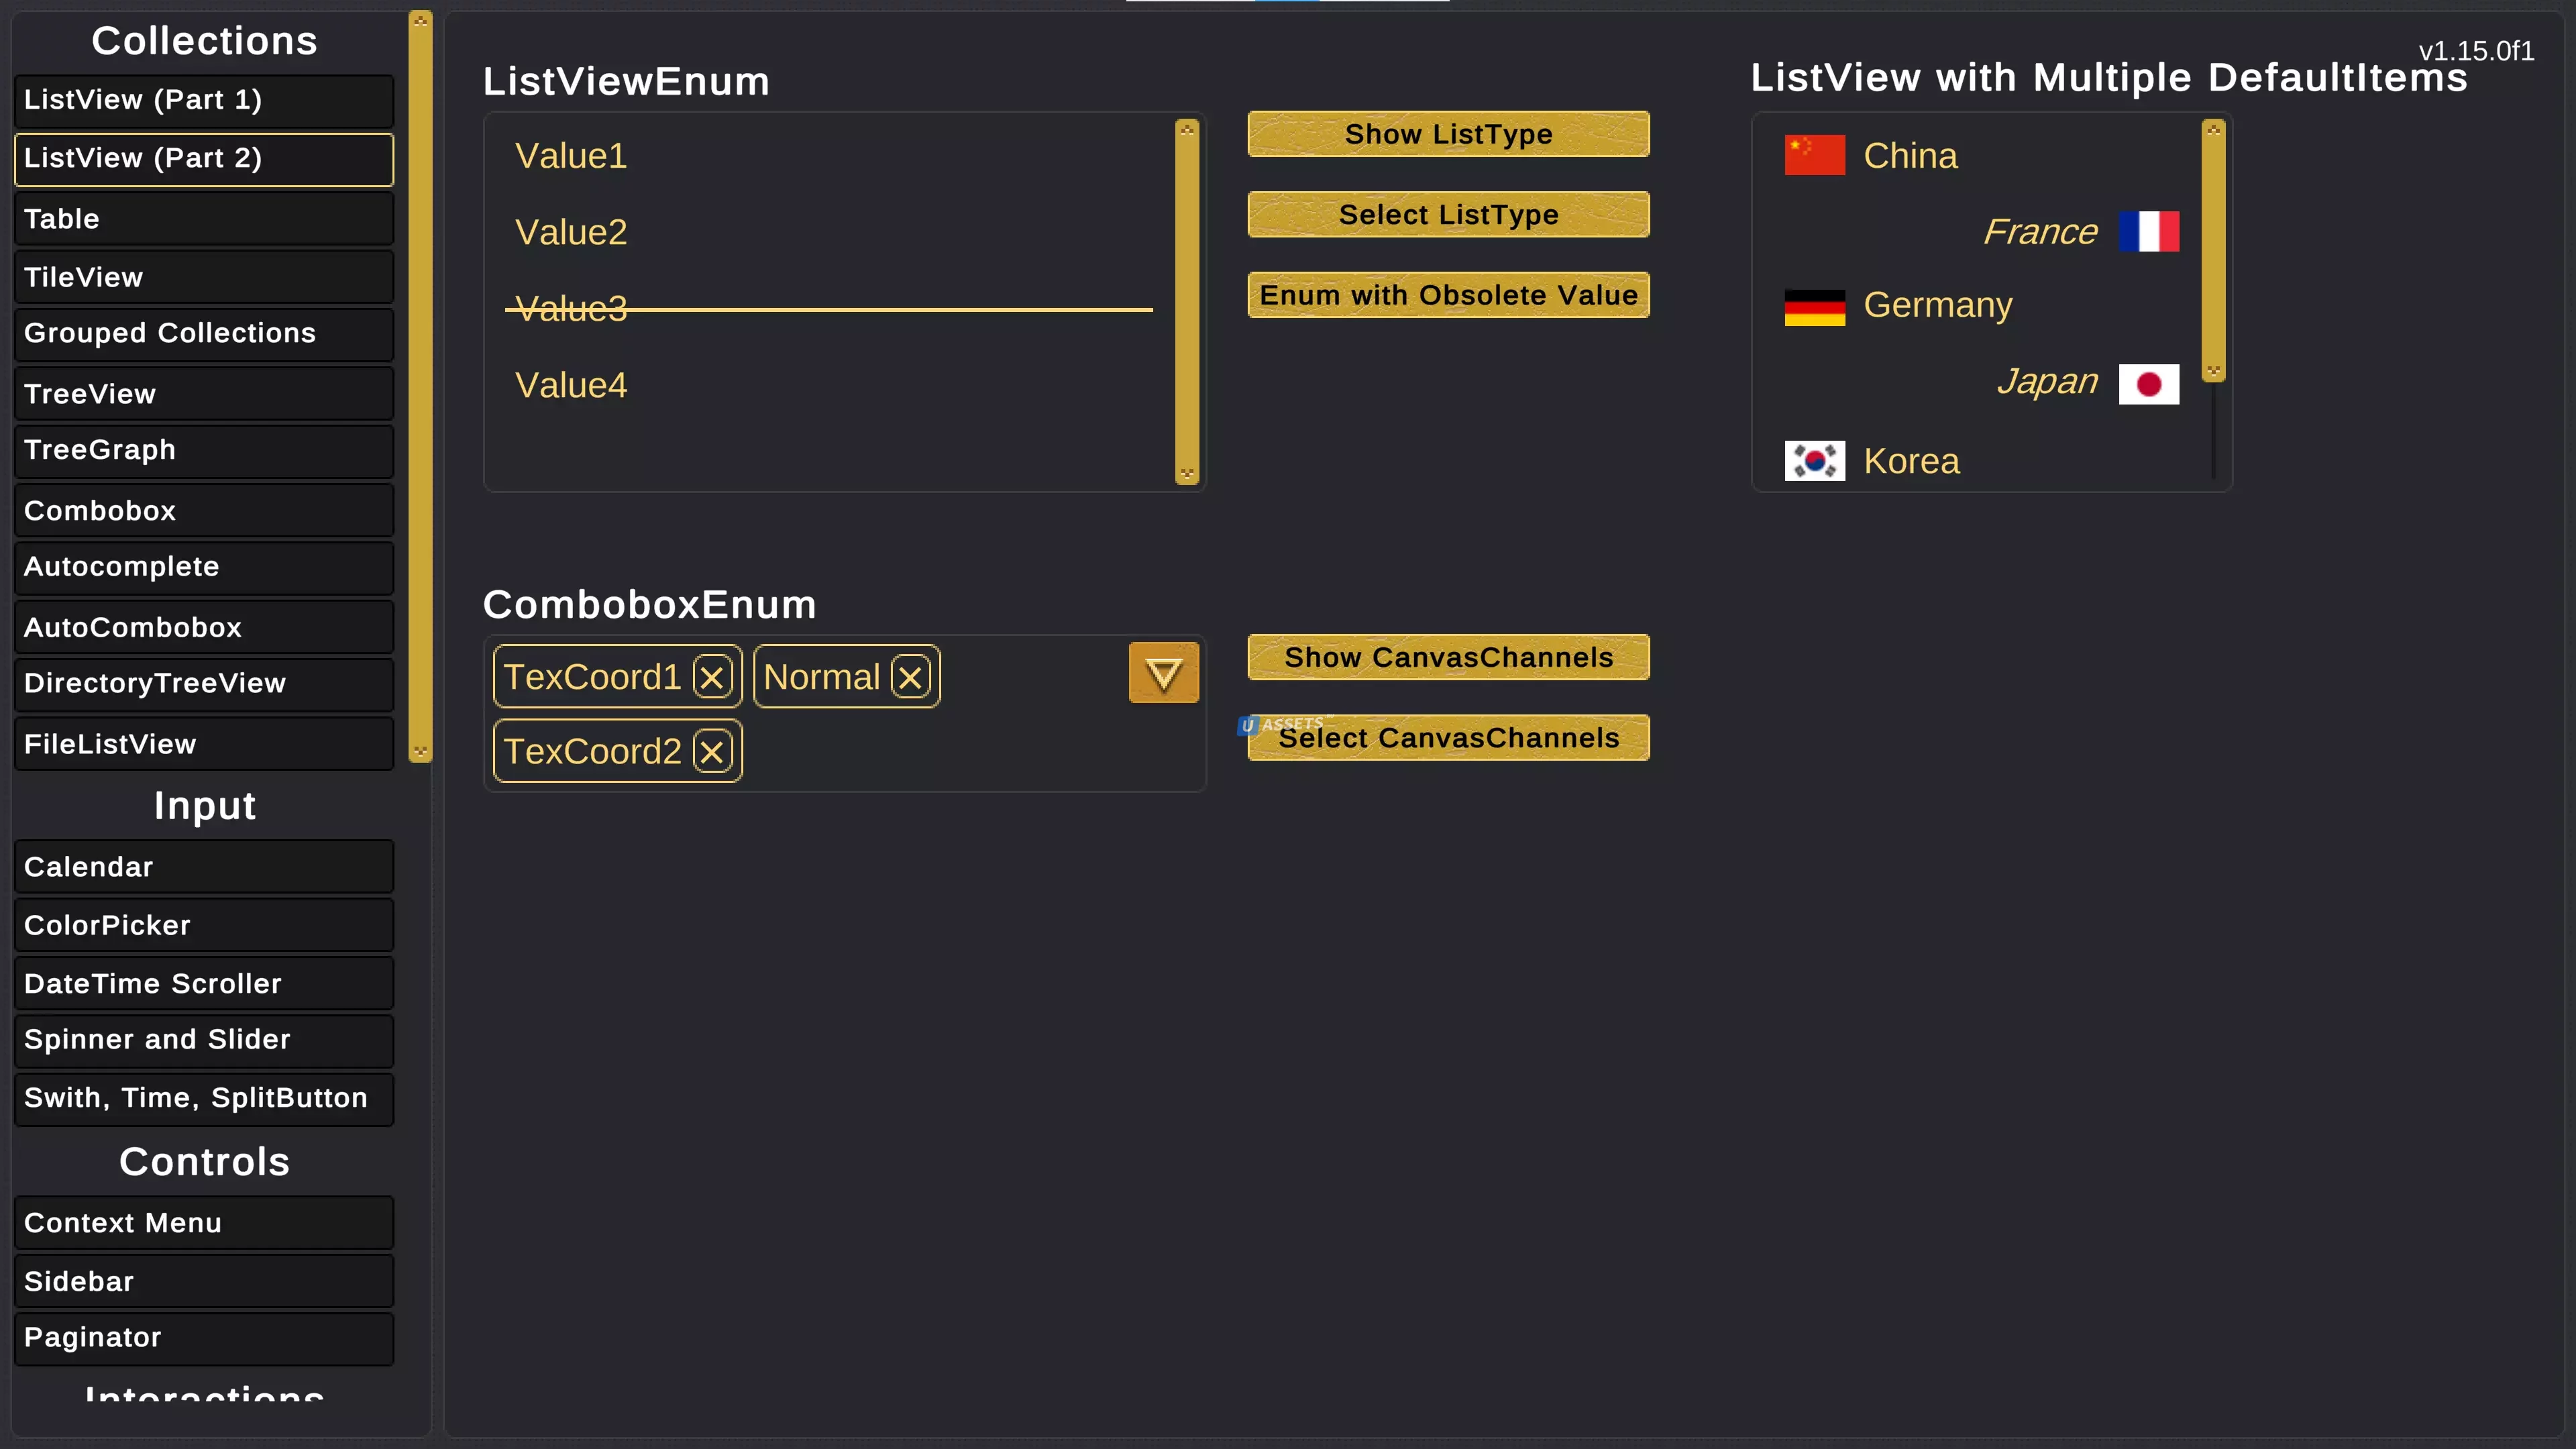The height and width of the screenshot is (1449, 2576).
Task: Click scroll-down arrow of ListViewEnum scrollbar
Action: coord(1187,474)
